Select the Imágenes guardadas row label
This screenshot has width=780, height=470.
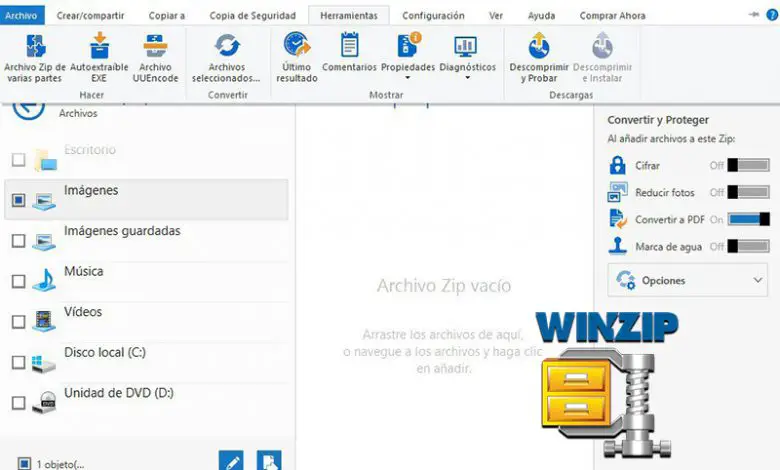(x=122, y=230)
